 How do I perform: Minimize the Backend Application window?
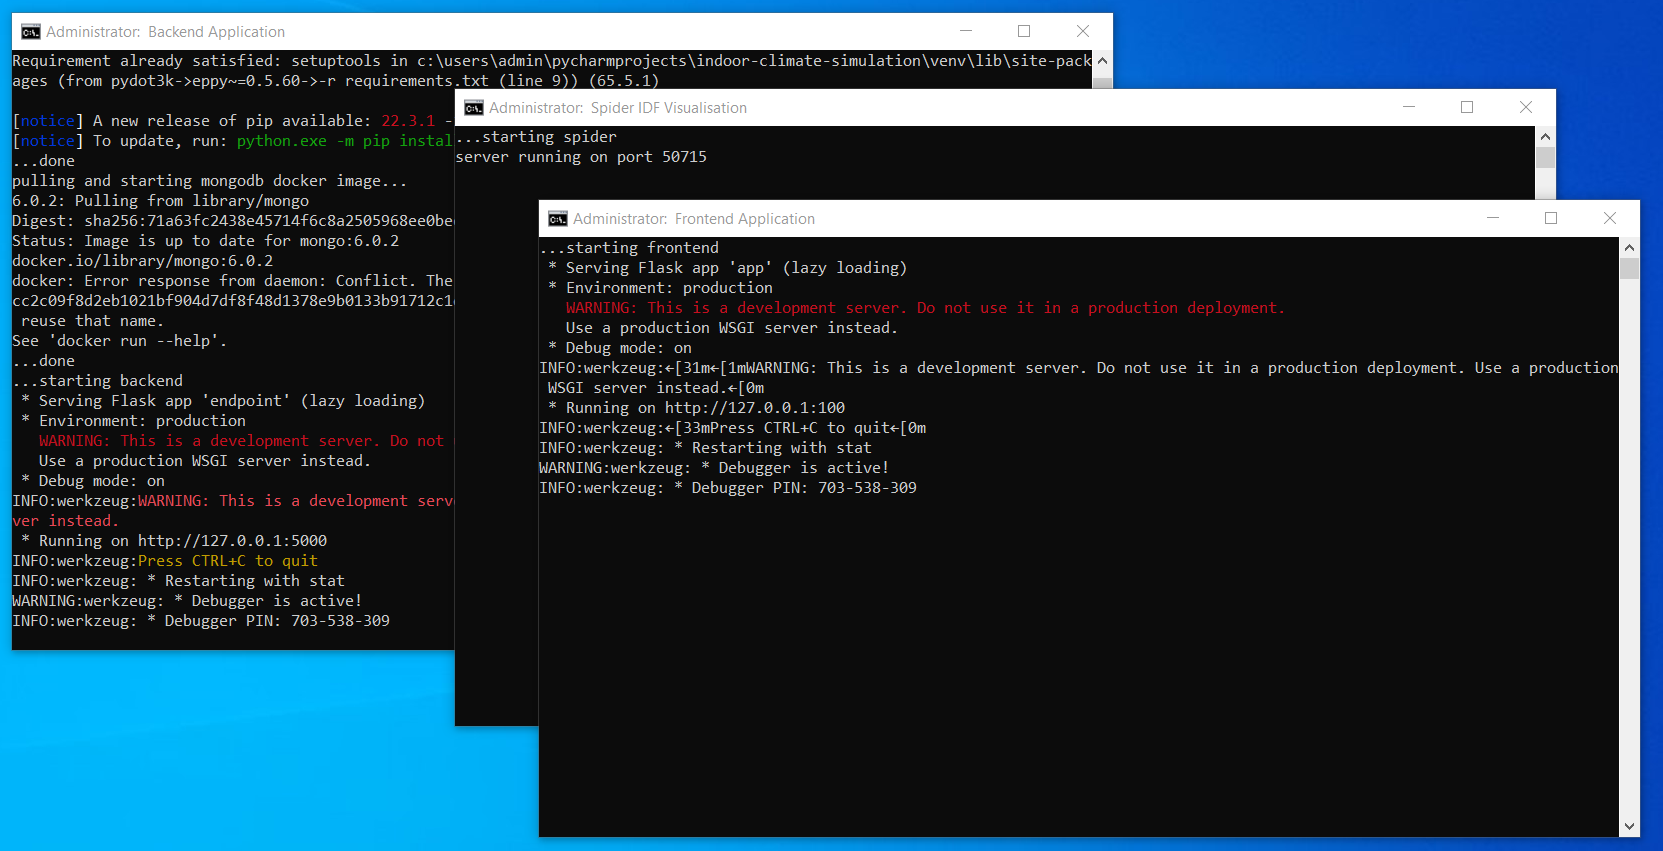click(x=966, y=32)
